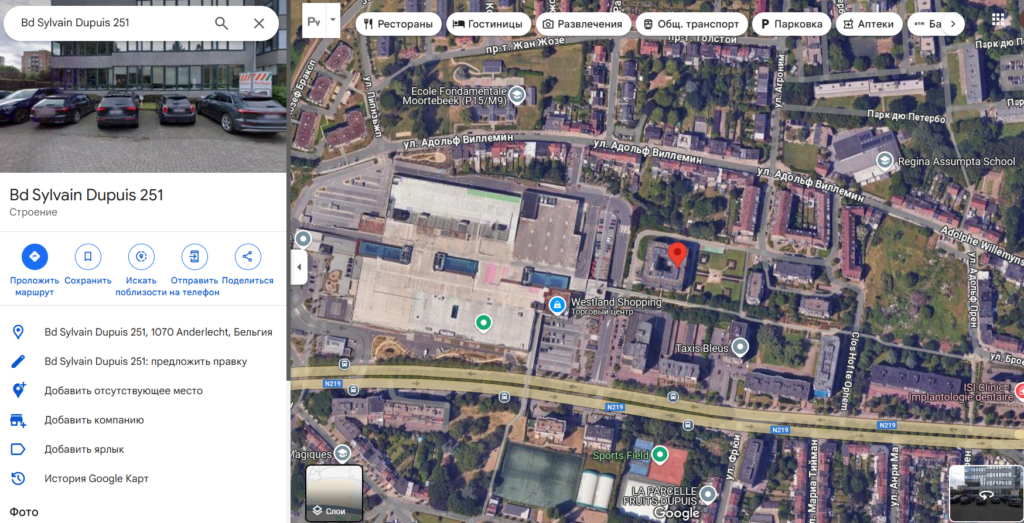Click the Сохранить bookmark icon
This screenshot has height=523, width=1024.
point(87,257)
